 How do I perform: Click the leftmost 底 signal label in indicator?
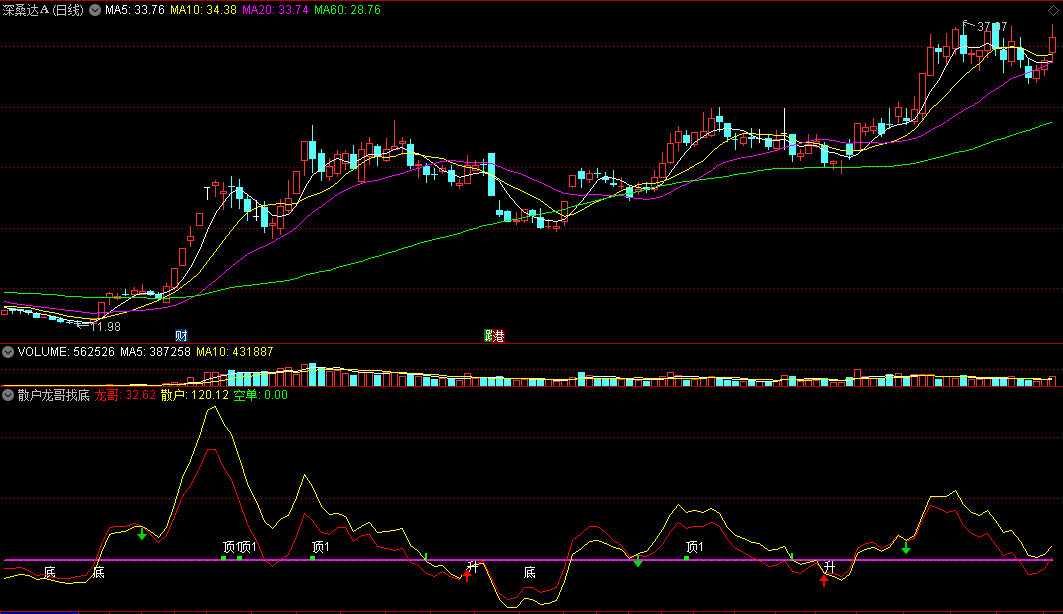(x=49, y=573)
